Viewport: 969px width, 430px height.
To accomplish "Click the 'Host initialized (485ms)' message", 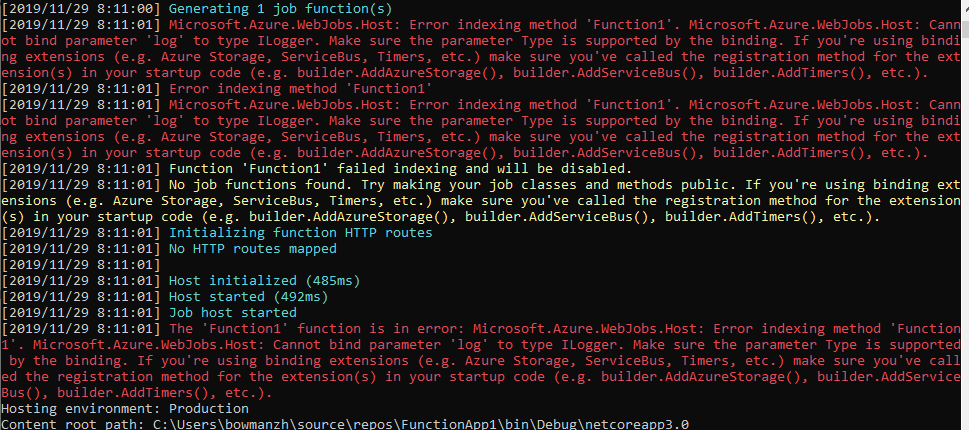I will (x=264, y=280).
